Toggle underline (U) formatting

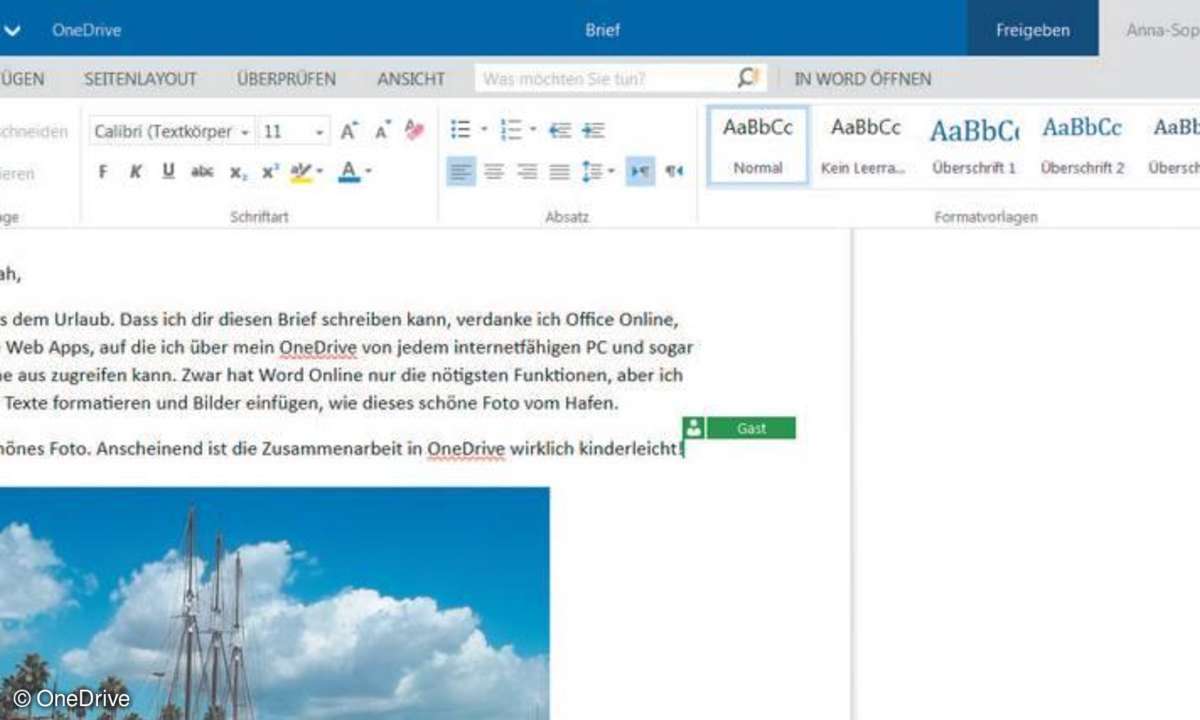click(x=168, y=172)
